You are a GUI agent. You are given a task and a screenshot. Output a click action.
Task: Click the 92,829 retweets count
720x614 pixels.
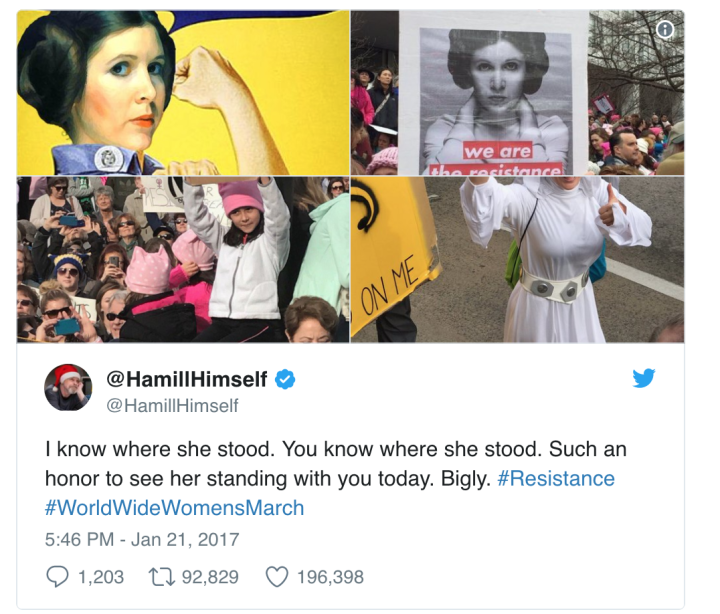click(210, 577)
